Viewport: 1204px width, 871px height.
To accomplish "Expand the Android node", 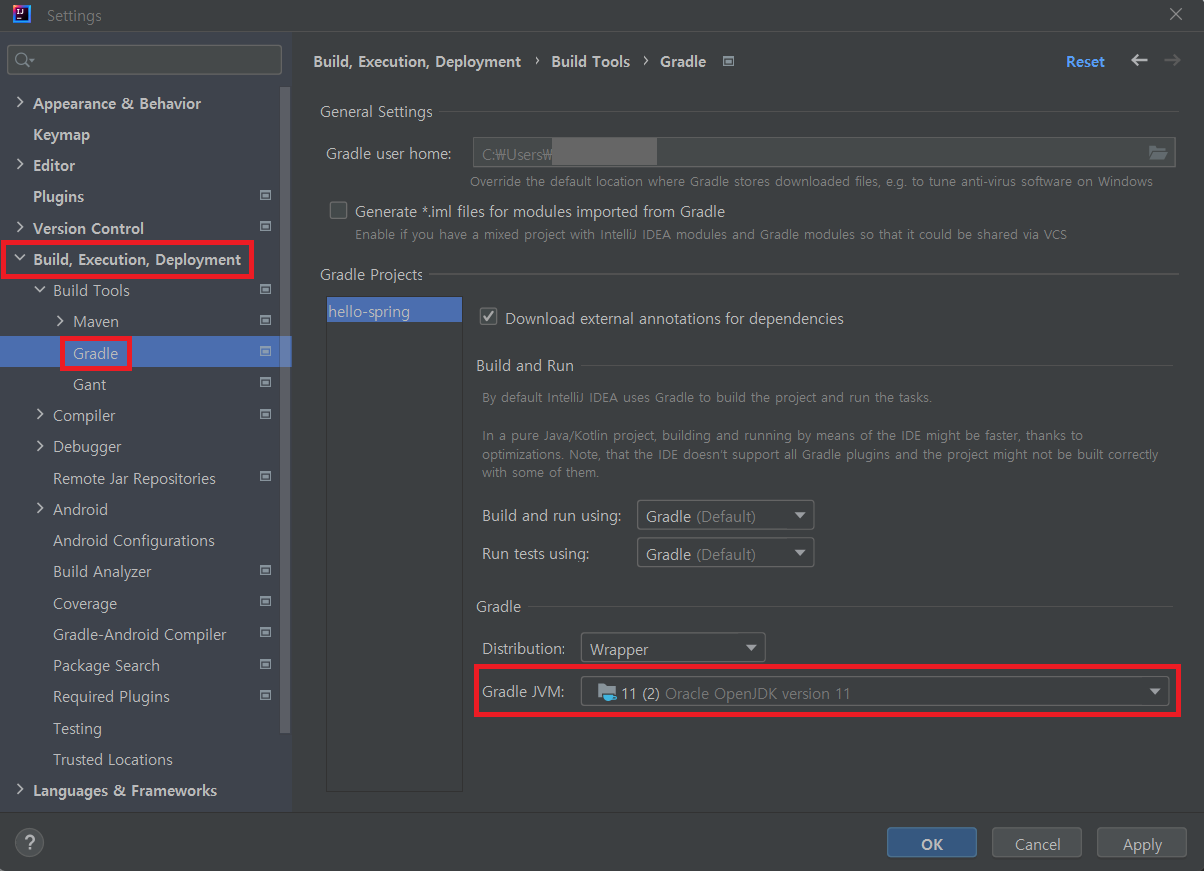I will pyautogui.click(x=40, y=508).
